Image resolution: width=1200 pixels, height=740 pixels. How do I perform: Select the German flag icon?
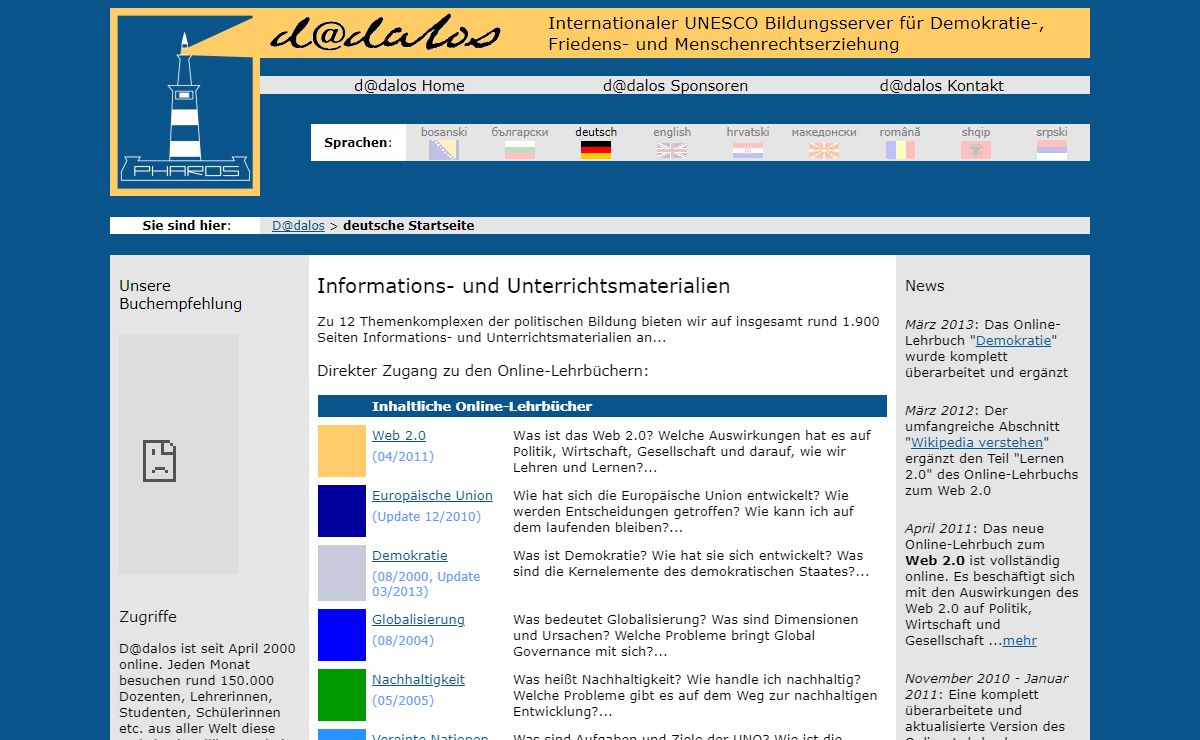click(x=596, y=151)
